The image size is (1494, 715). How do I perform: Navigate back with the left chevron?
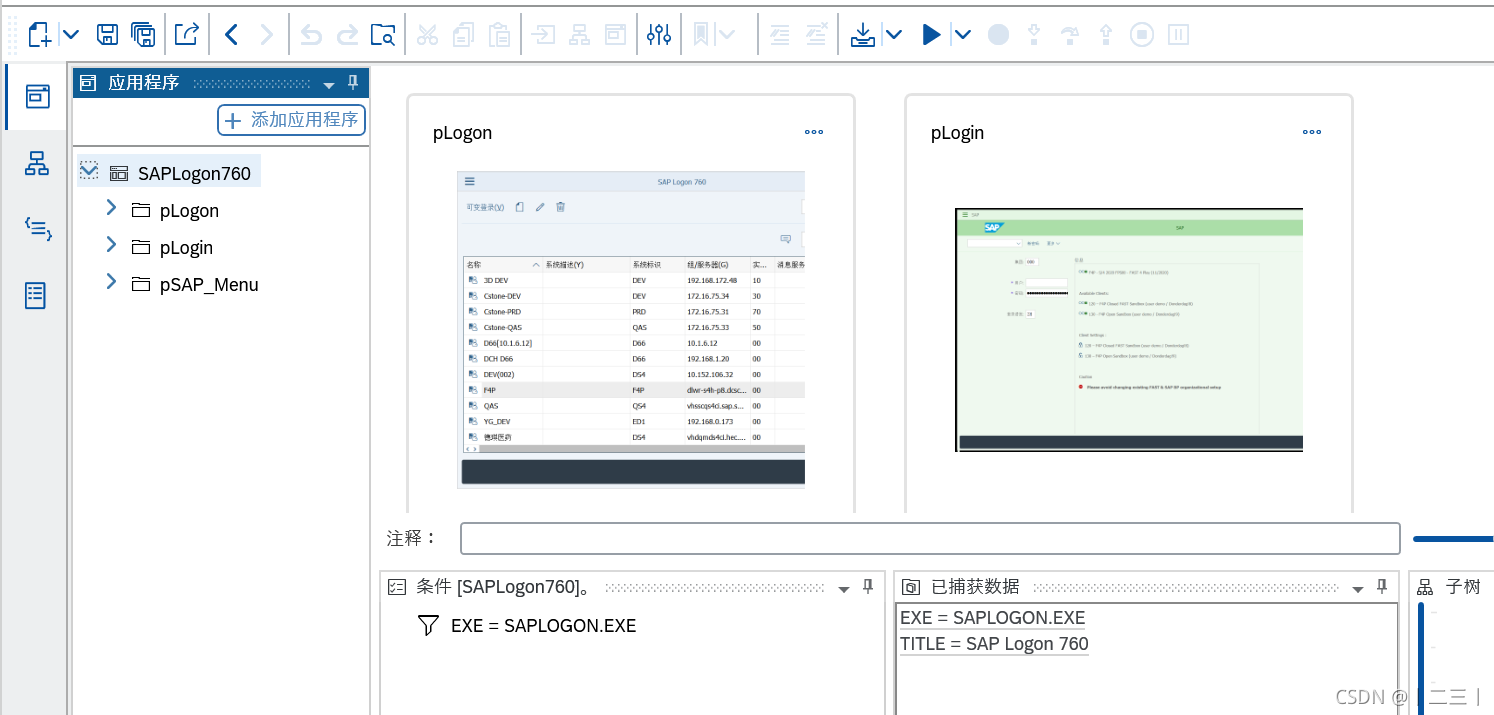point(231,35)
